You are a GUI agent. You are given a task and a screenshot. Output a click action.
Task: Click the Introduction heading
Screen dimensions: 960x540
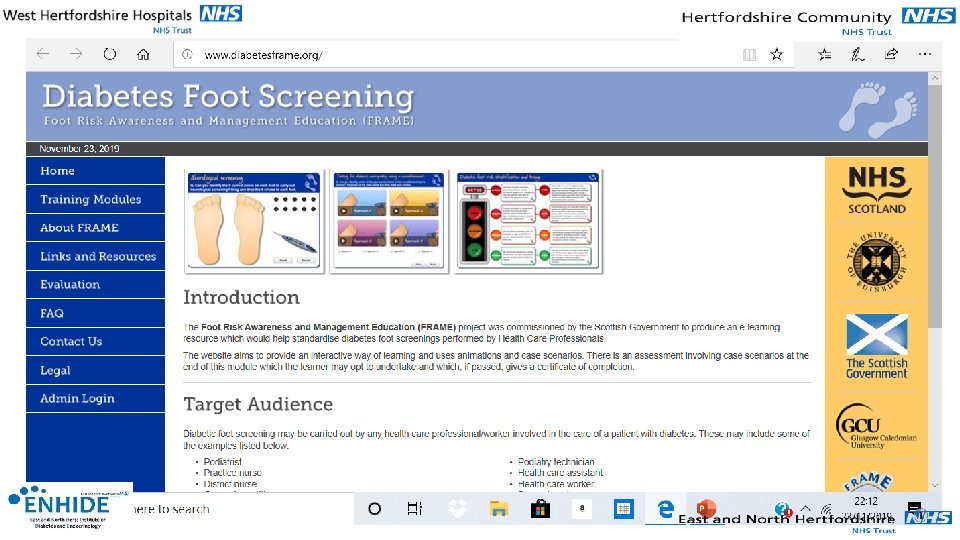241,298
